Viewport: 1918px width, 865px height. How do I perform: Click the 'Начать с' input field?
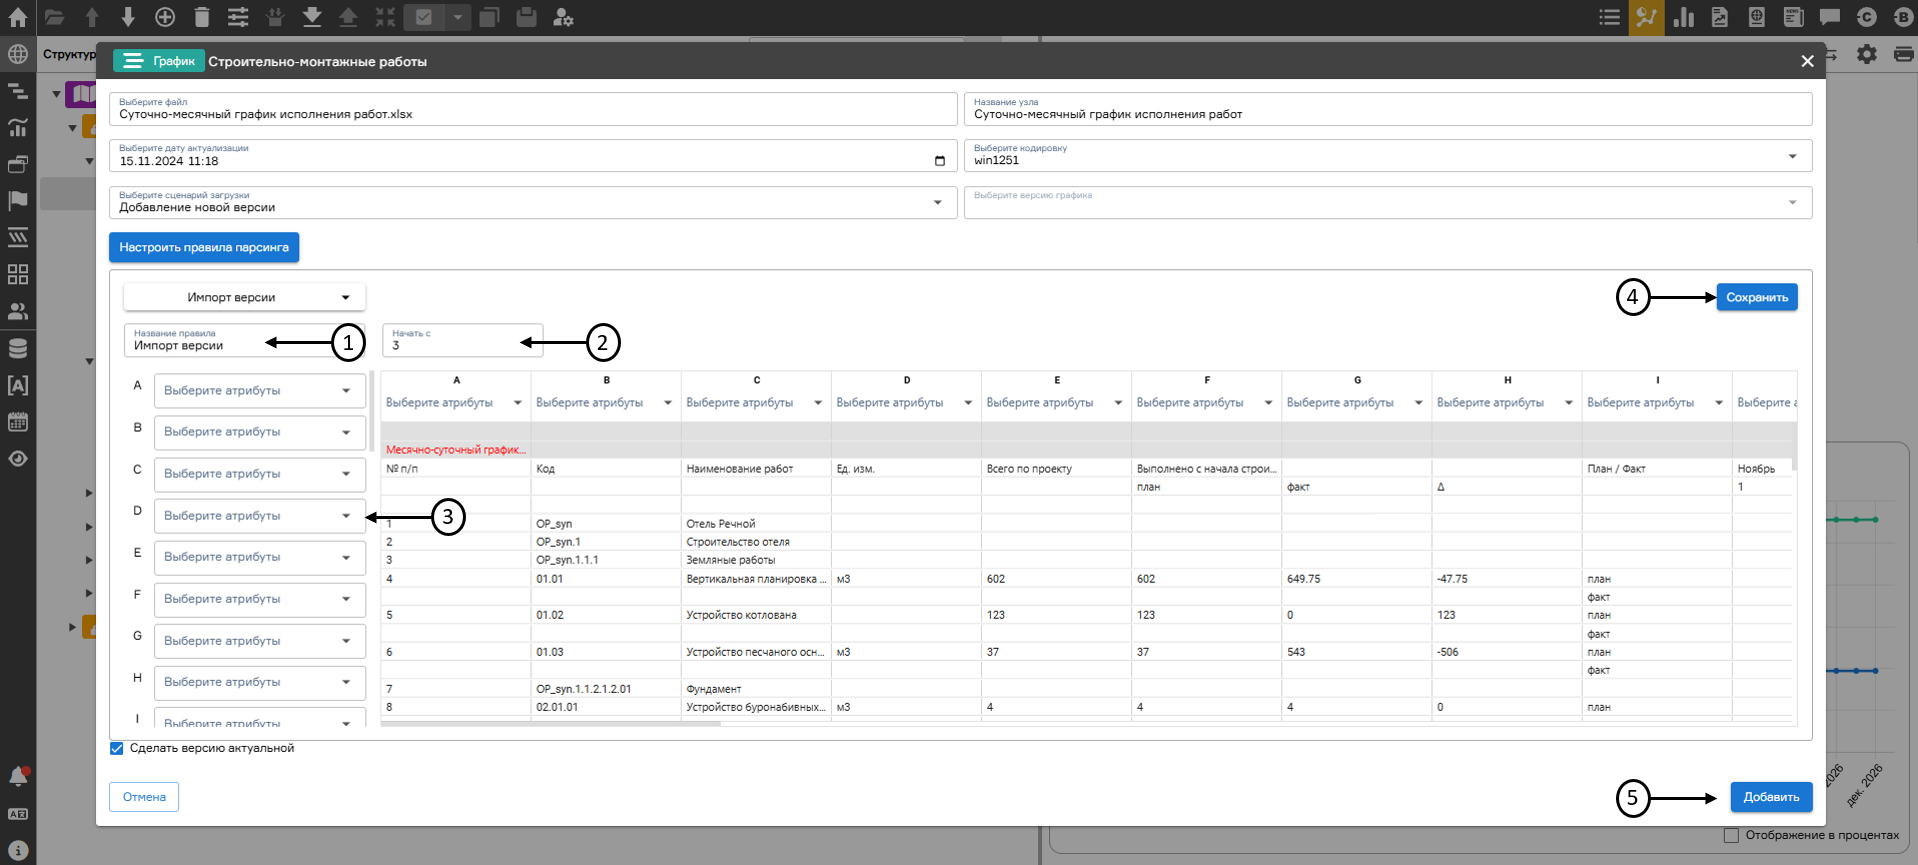click(x=463, y=340)
